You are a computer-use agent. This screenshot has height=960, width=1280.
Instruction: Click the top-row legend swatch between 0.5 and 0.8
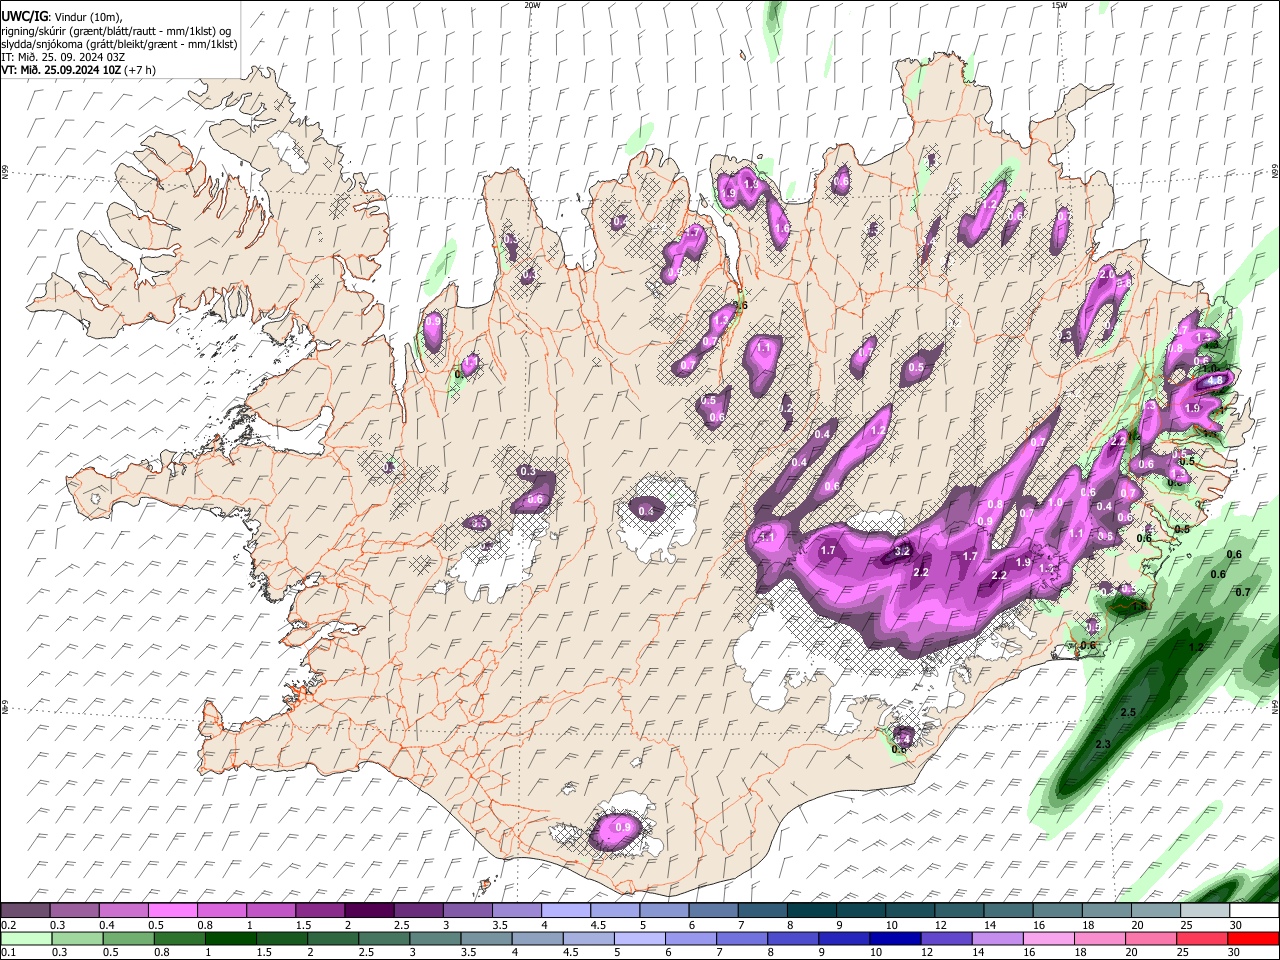[172, 911]
